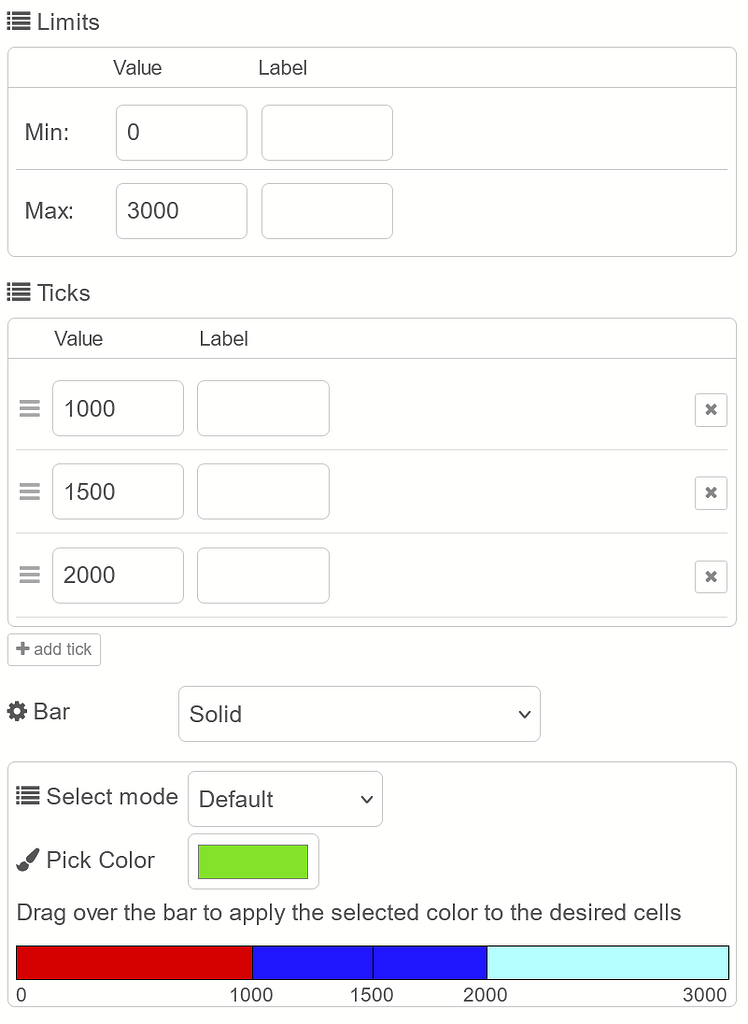Open the Bar style dropdown showing Solid
Viewport: 748px width, 1024px height.
pyautogui.click(x=359, y=714)
